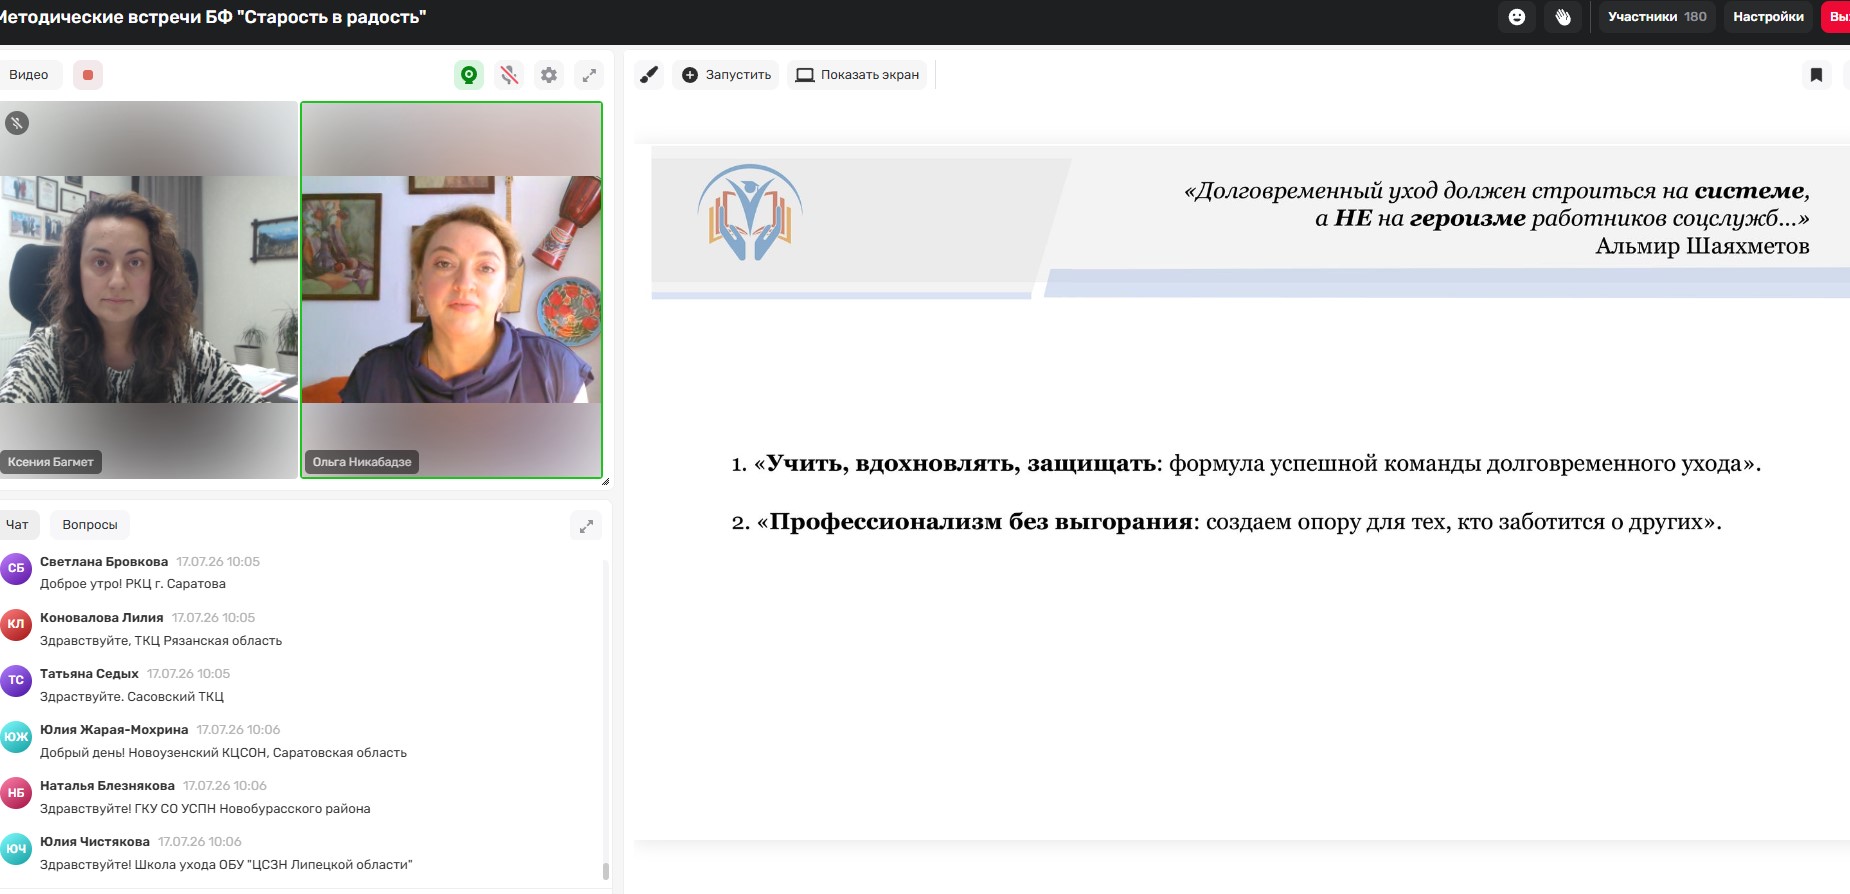Click the bookmark icon above the slide

coord(1817,75)
